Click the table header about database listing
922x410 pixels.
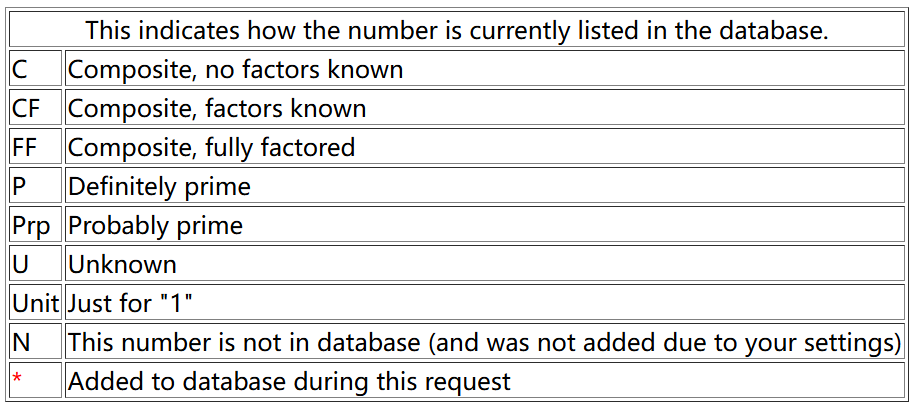(457, 30)
